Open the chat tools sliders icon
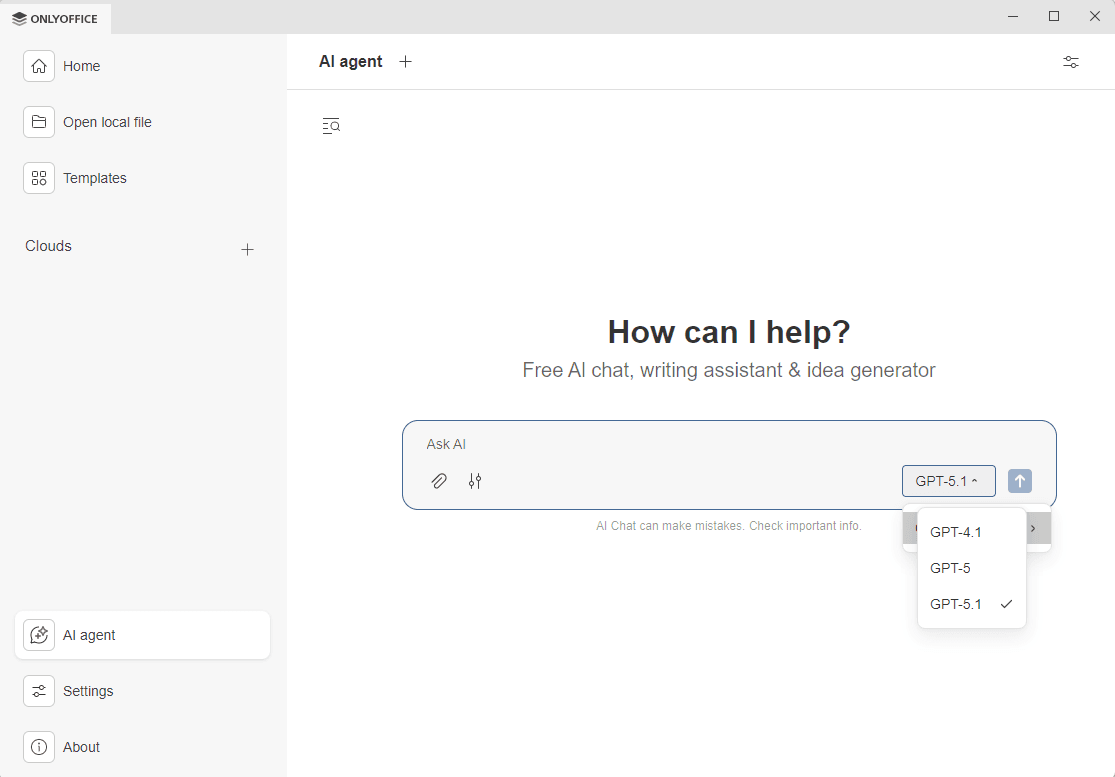 pos(475,481)
